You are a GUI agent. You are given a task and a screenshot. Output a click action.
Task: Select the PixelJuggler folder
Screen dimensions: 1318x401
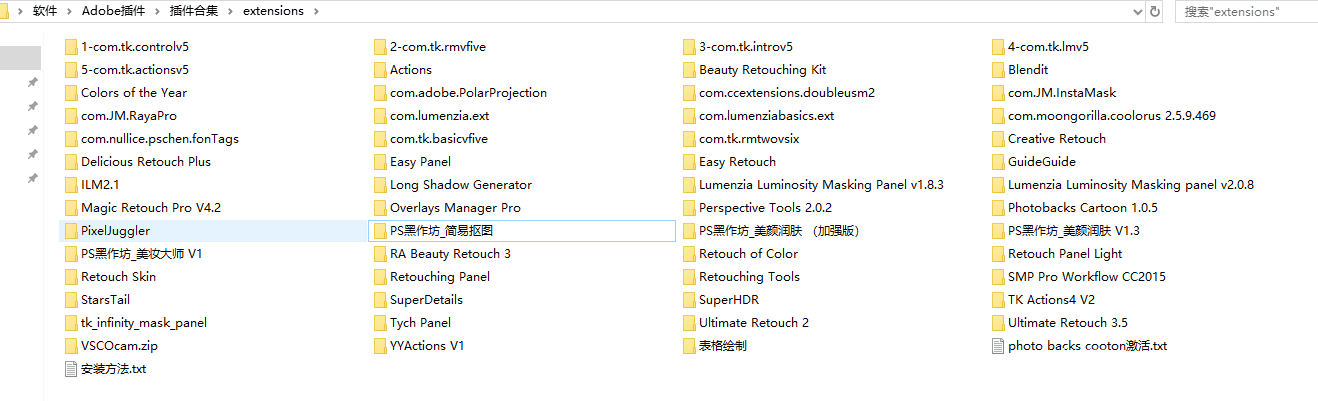coord(213,231)
